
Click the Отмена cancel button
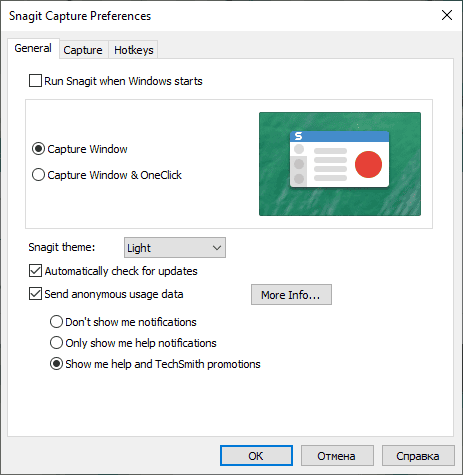[x=337, y=456]
